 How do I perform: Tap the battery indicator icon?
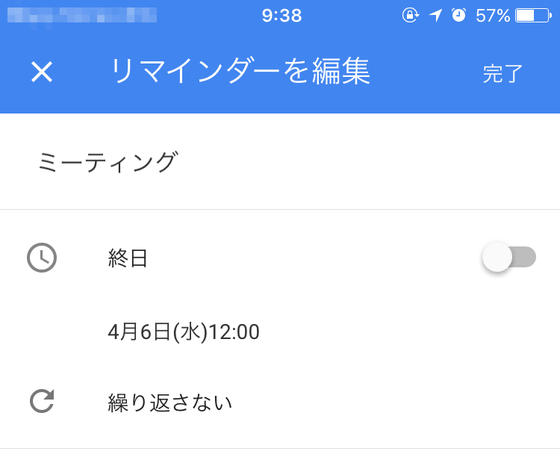pos(533,16)
